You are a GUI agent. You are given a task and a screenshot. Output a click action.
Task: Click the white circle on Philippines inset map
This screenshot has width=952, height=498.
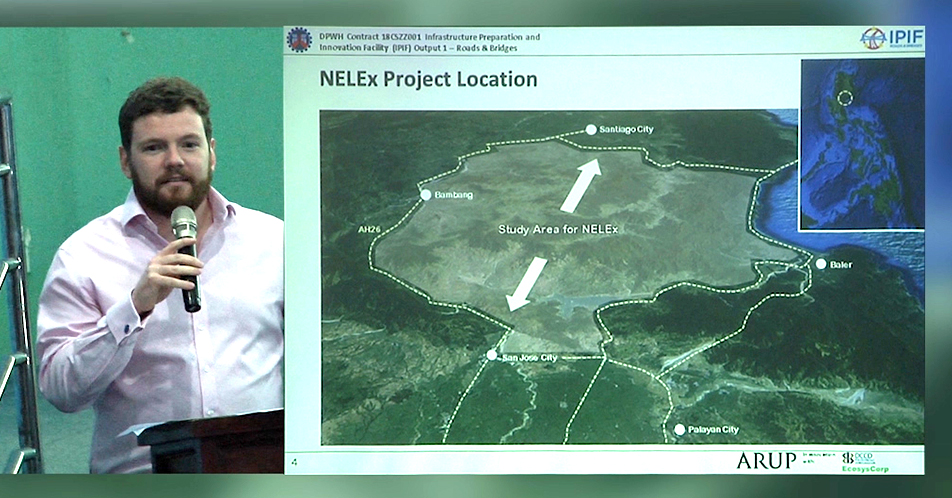[x=845, y=98]
